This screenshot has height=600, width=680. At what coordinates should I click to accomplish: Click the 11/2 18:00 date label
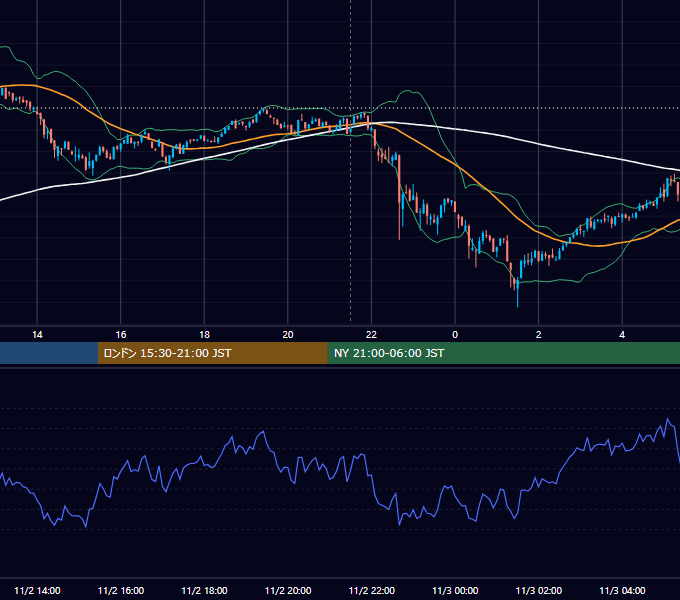[x=204, y=590]
